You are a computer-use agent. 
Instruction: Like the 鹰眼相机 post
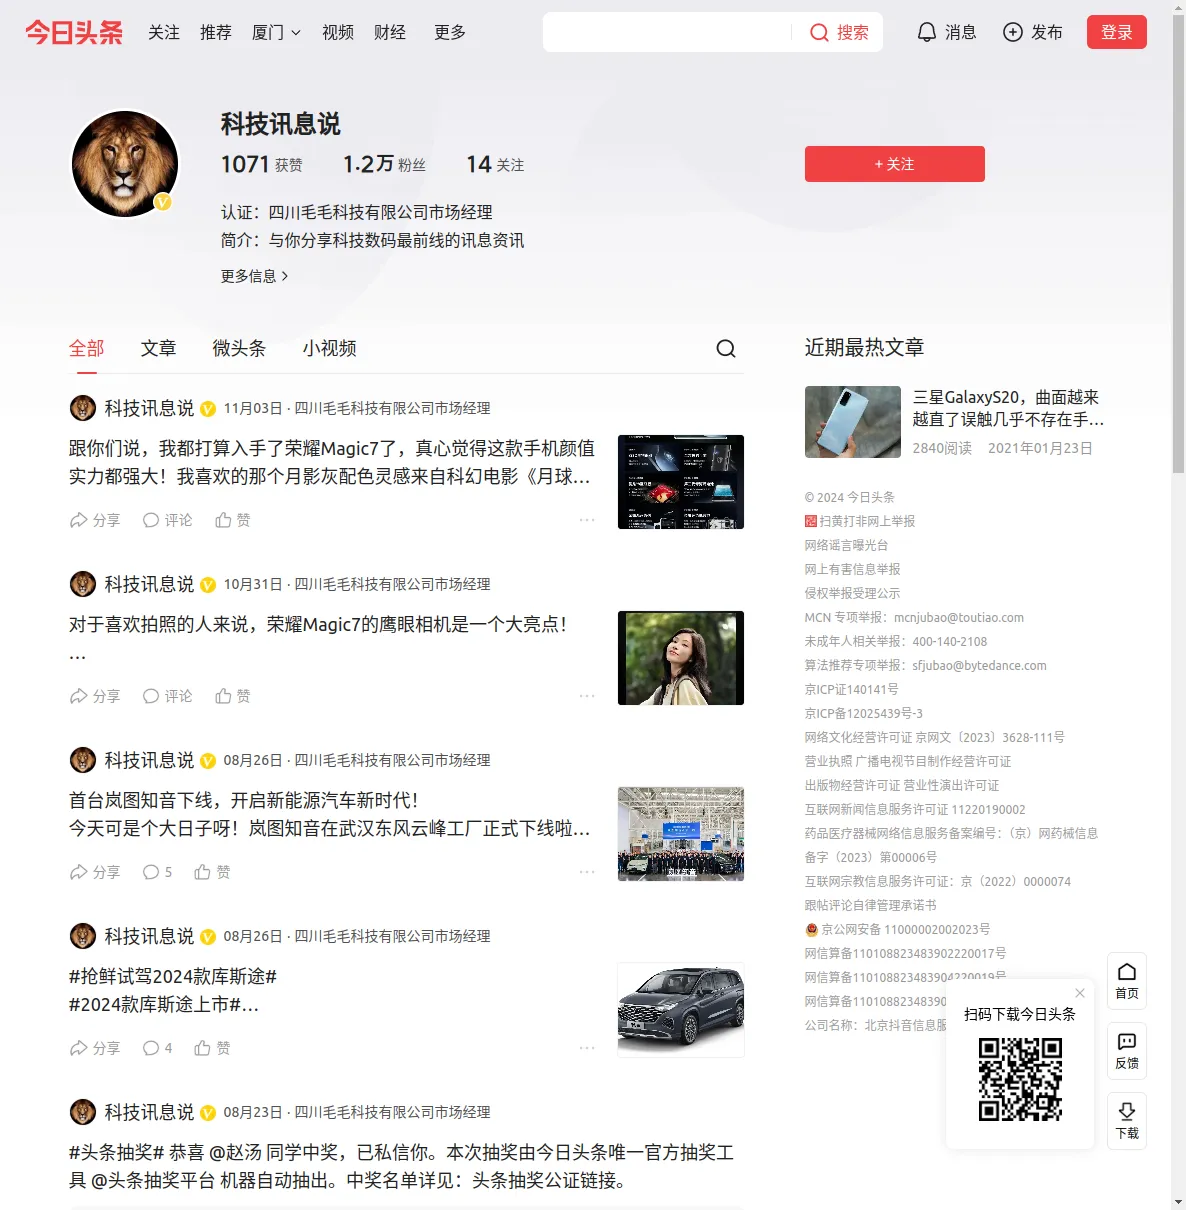click(233, 696)
